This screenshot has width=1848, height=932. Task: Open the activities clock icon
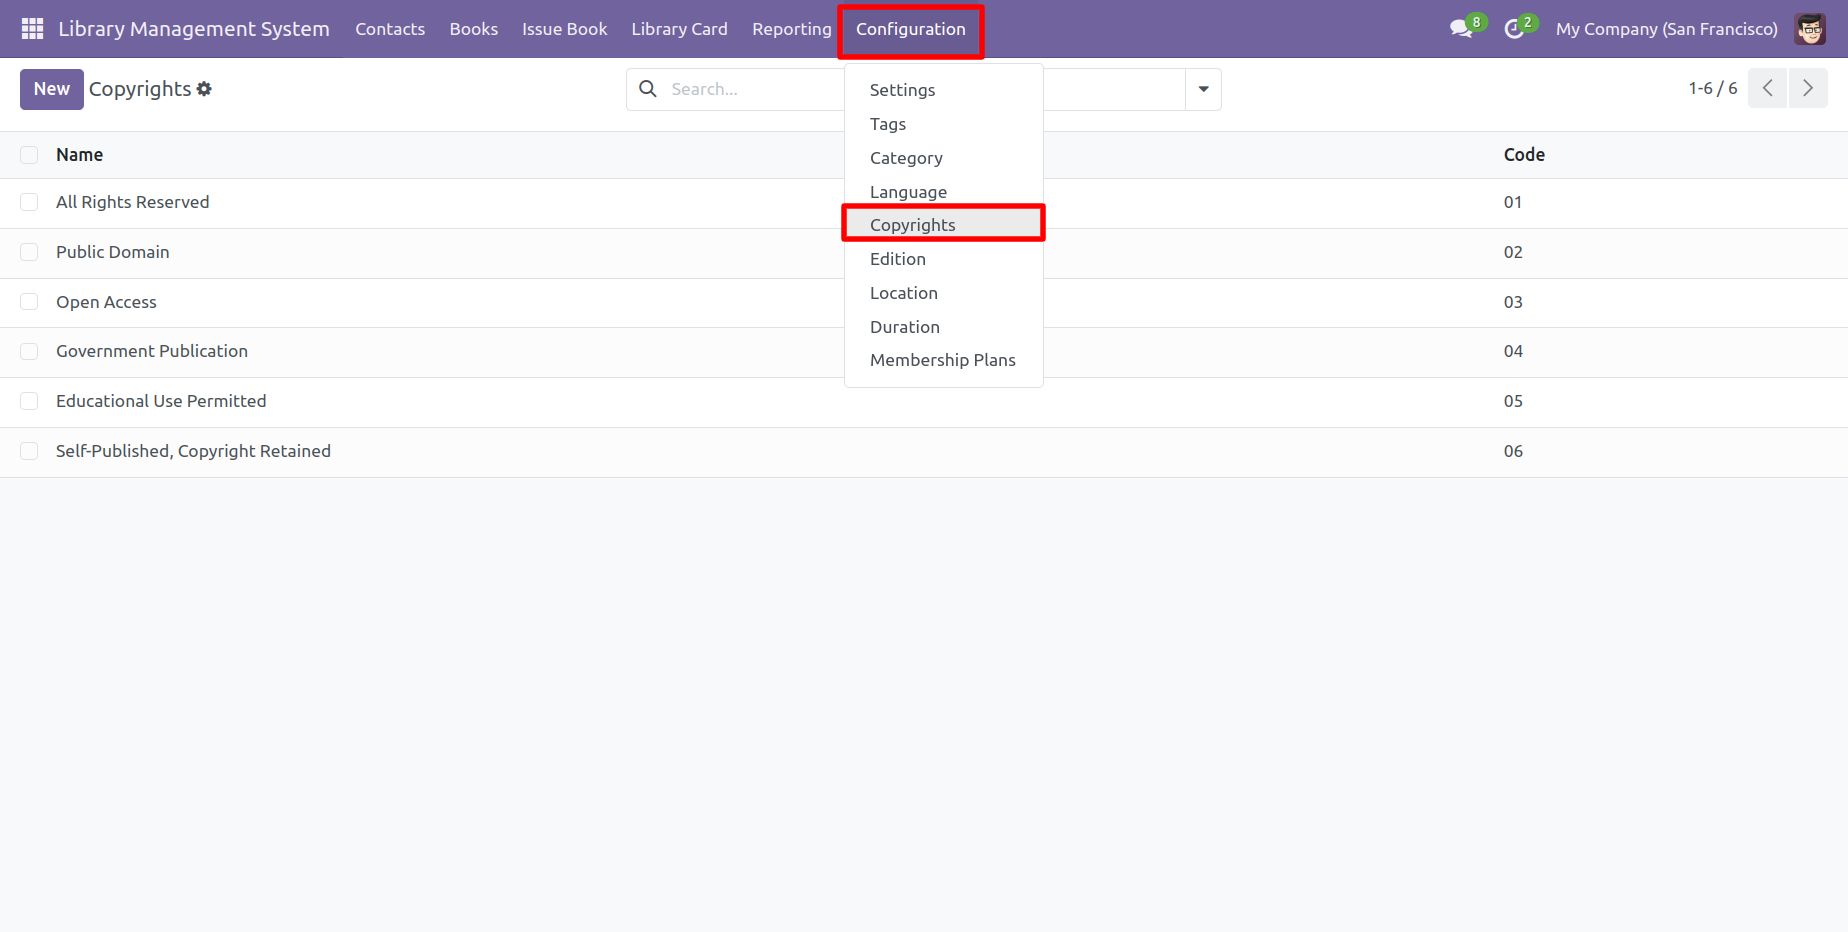[1514, 29]
